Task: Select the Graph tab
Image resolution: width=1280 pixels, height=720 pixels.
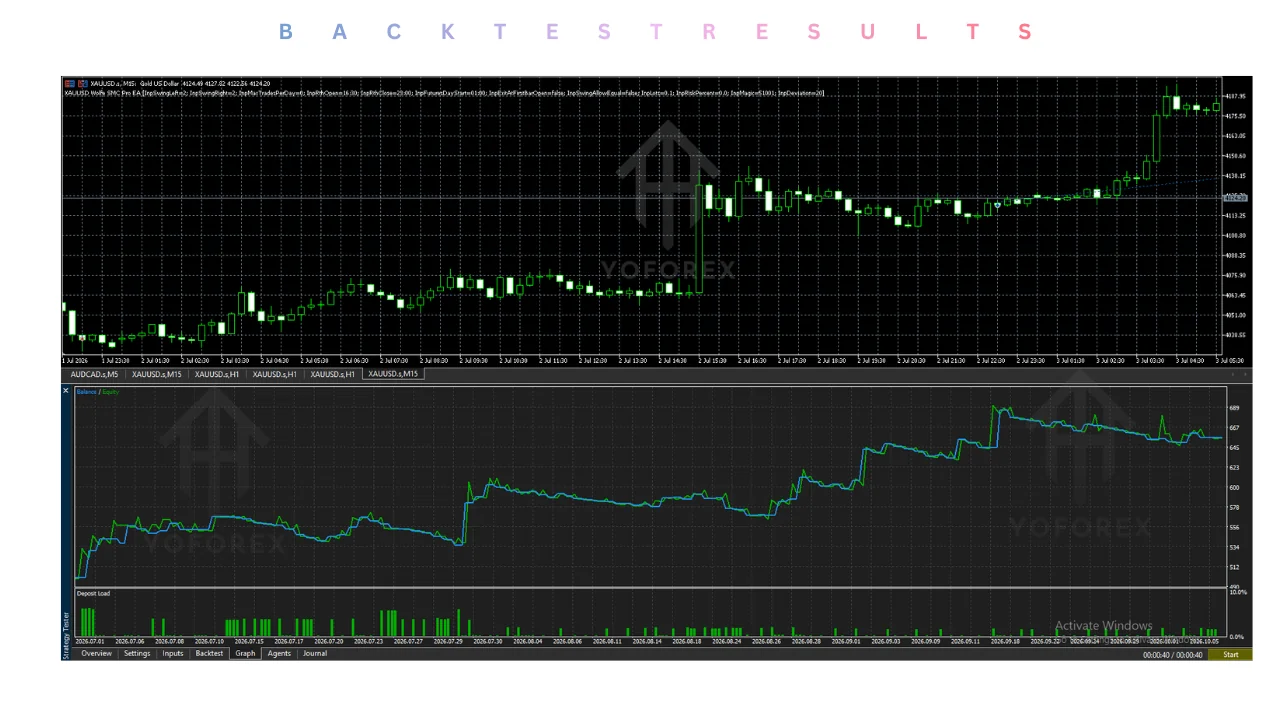Action: pyautogui.click(x=245, y=653)
